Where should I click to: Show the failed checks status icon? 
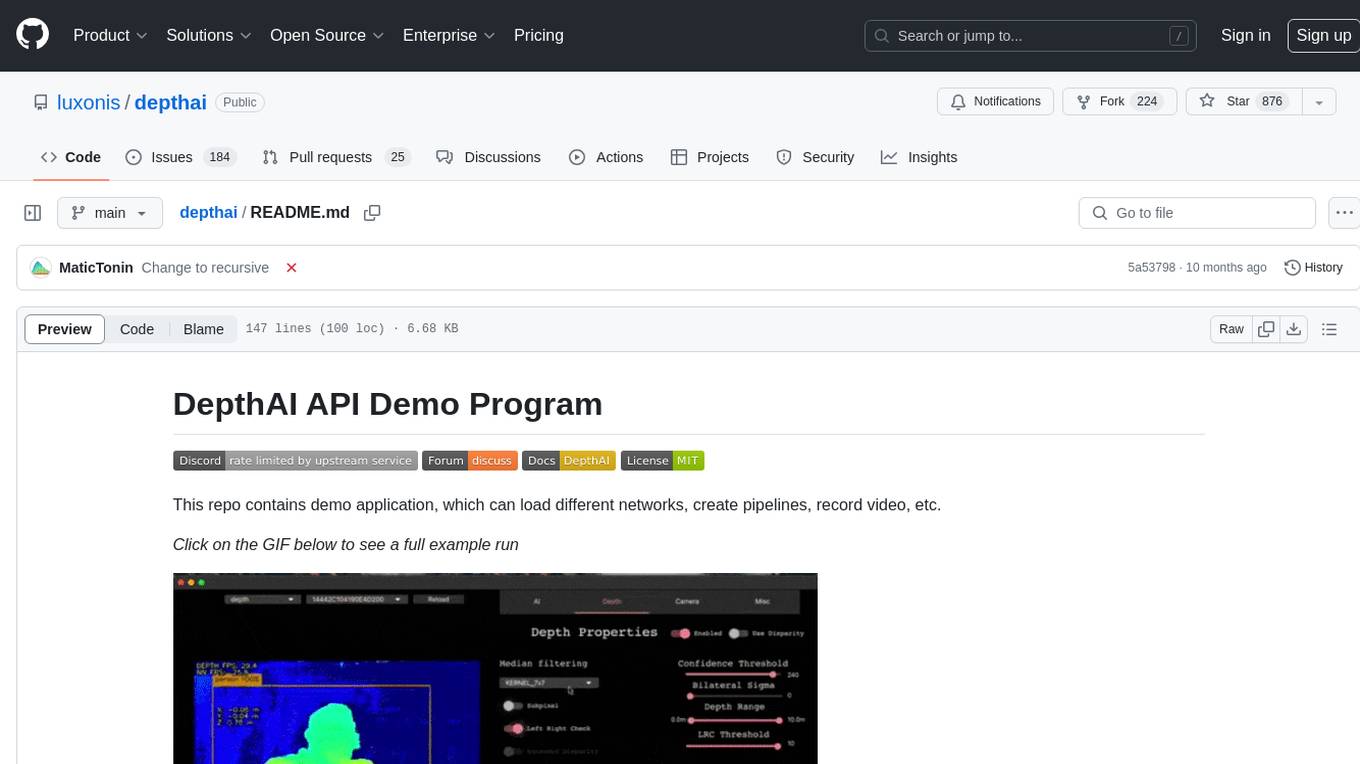click(x=291, y=268)
